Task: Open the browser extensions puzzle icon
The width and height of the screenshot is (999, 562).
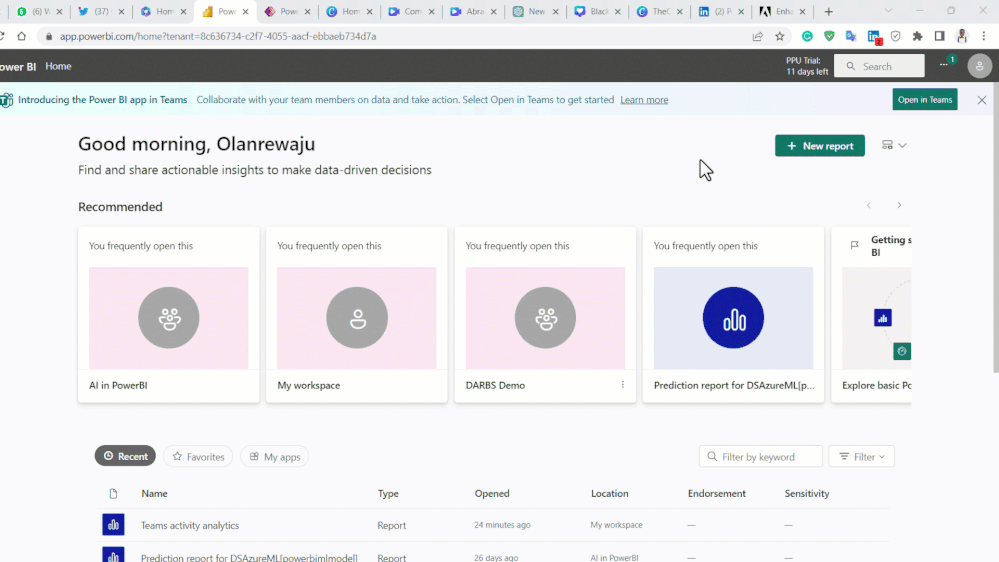Action: (x=917, y=36)
